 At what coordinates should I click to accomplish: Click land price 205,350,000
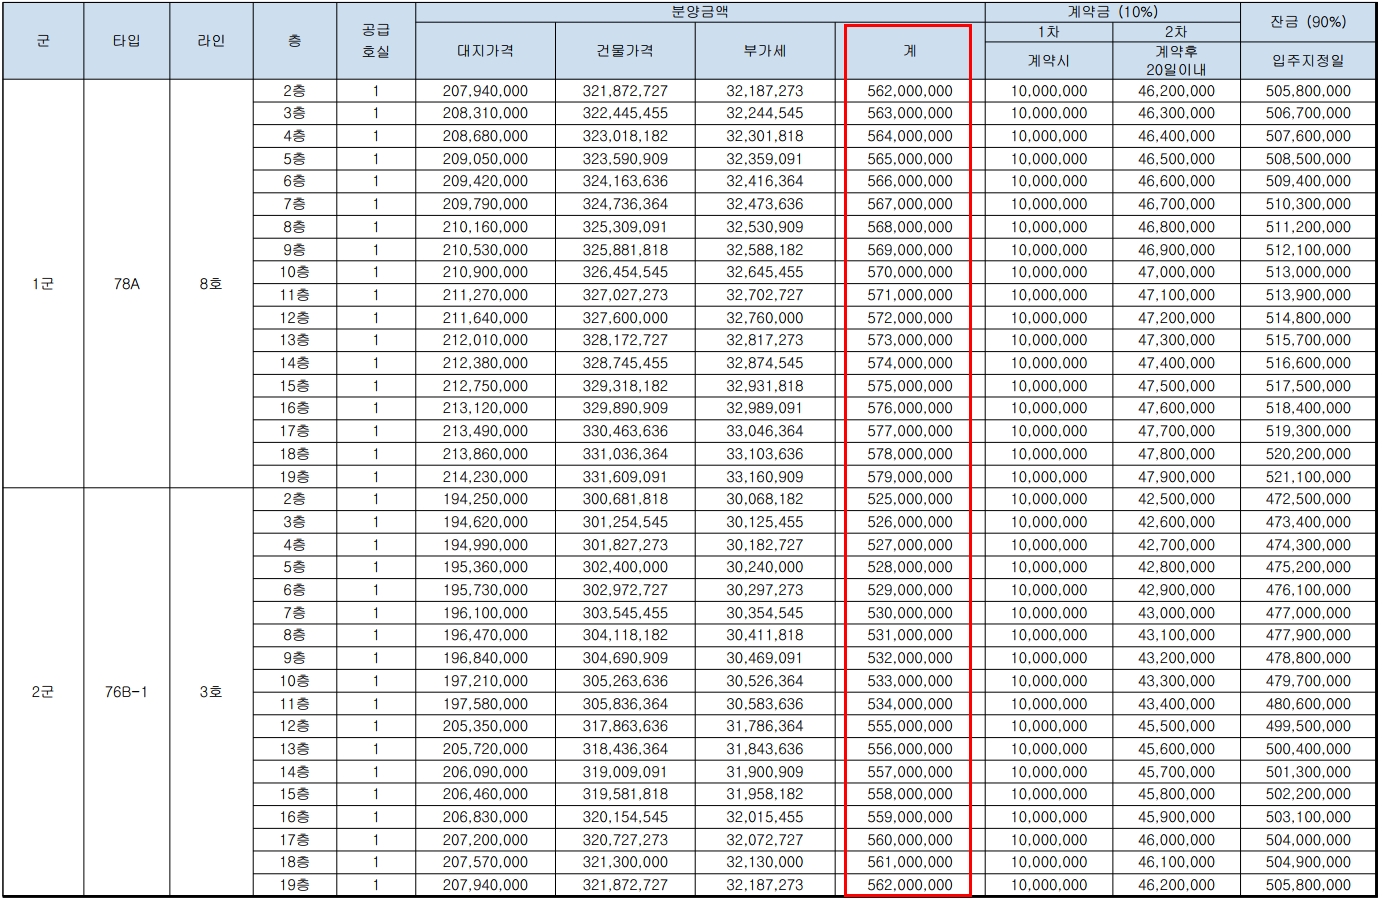coord(485,726)
